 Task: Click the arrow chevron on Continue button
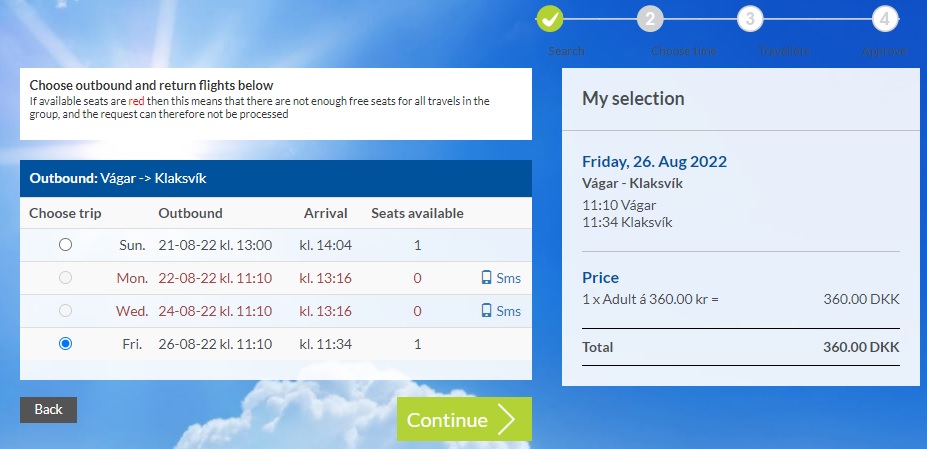coord(507,420)
